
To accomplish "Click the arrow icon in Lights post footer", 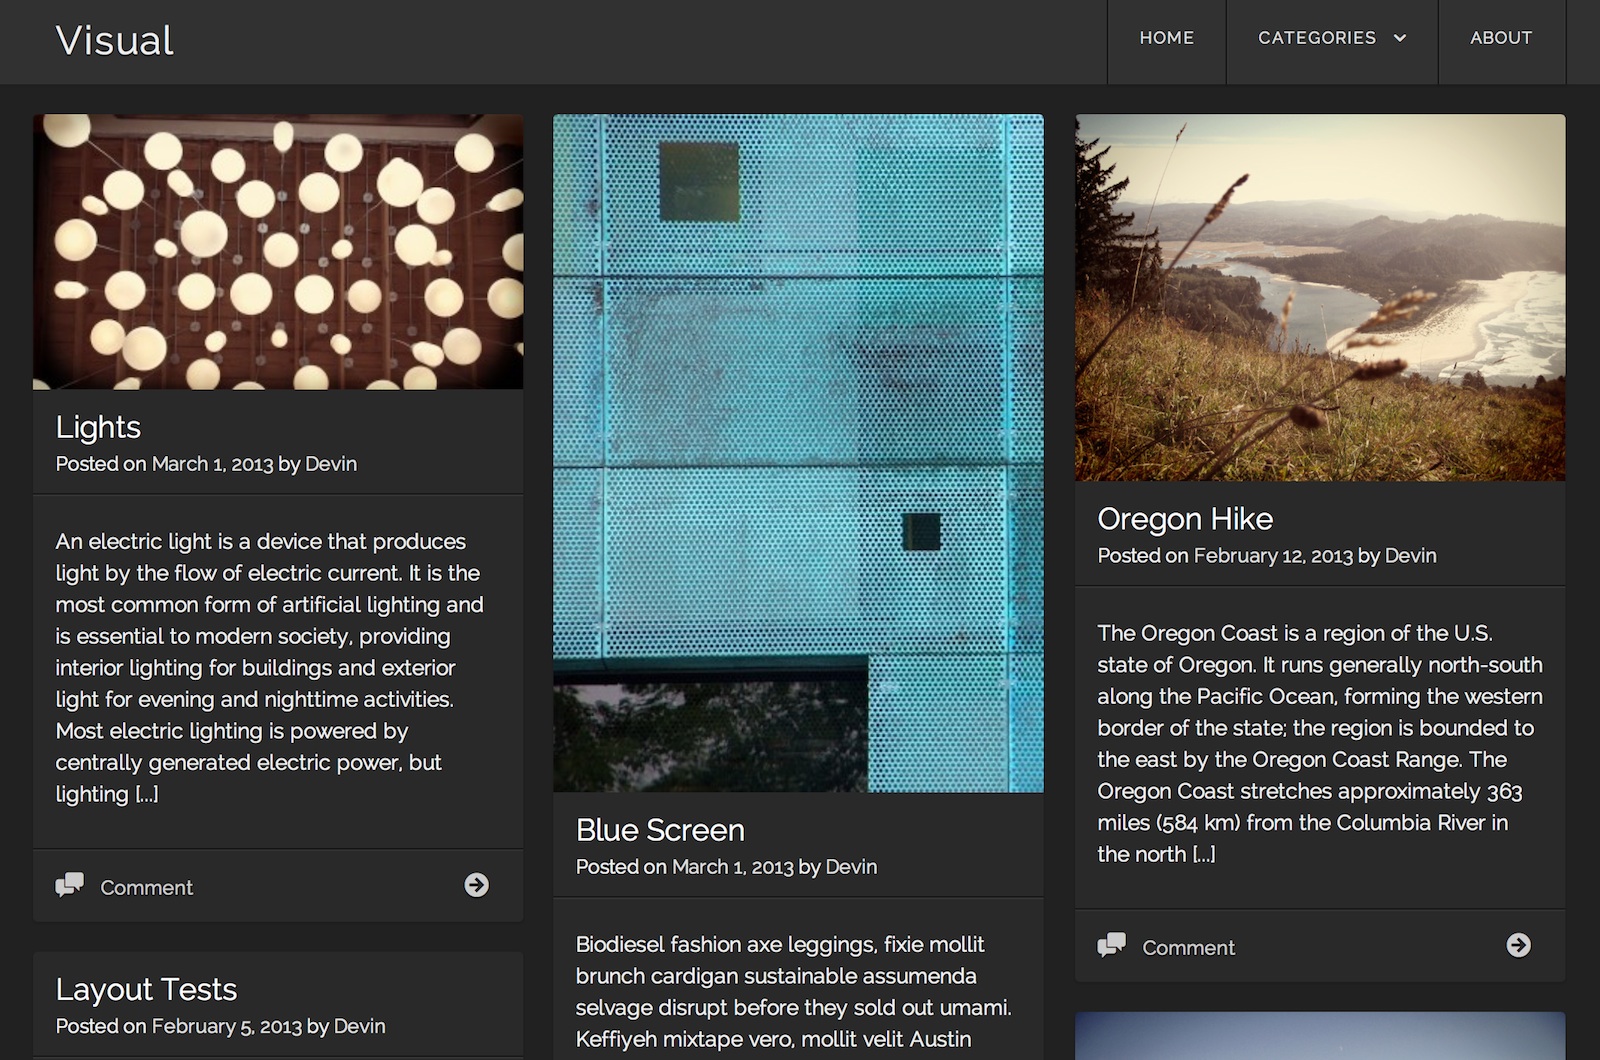I will 476,885.
